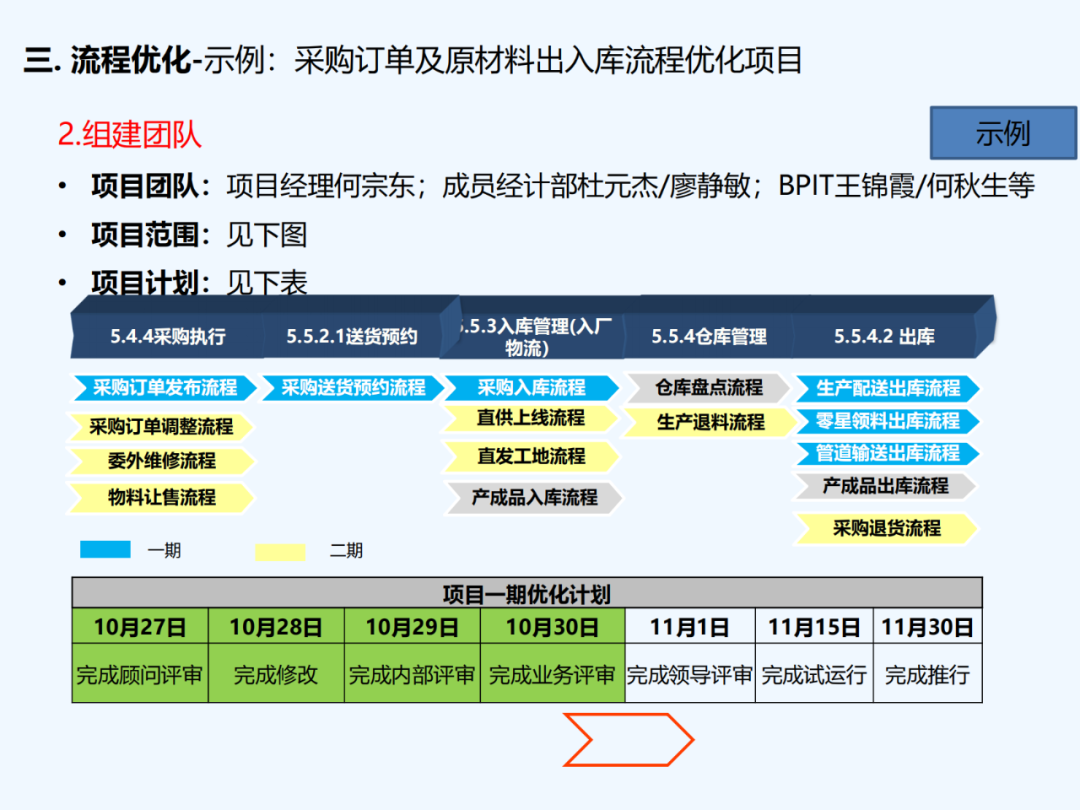The image size is (1080, 810).
Task: Select the 项目一期优化计划 table header
Action: (x=526, y=593)
